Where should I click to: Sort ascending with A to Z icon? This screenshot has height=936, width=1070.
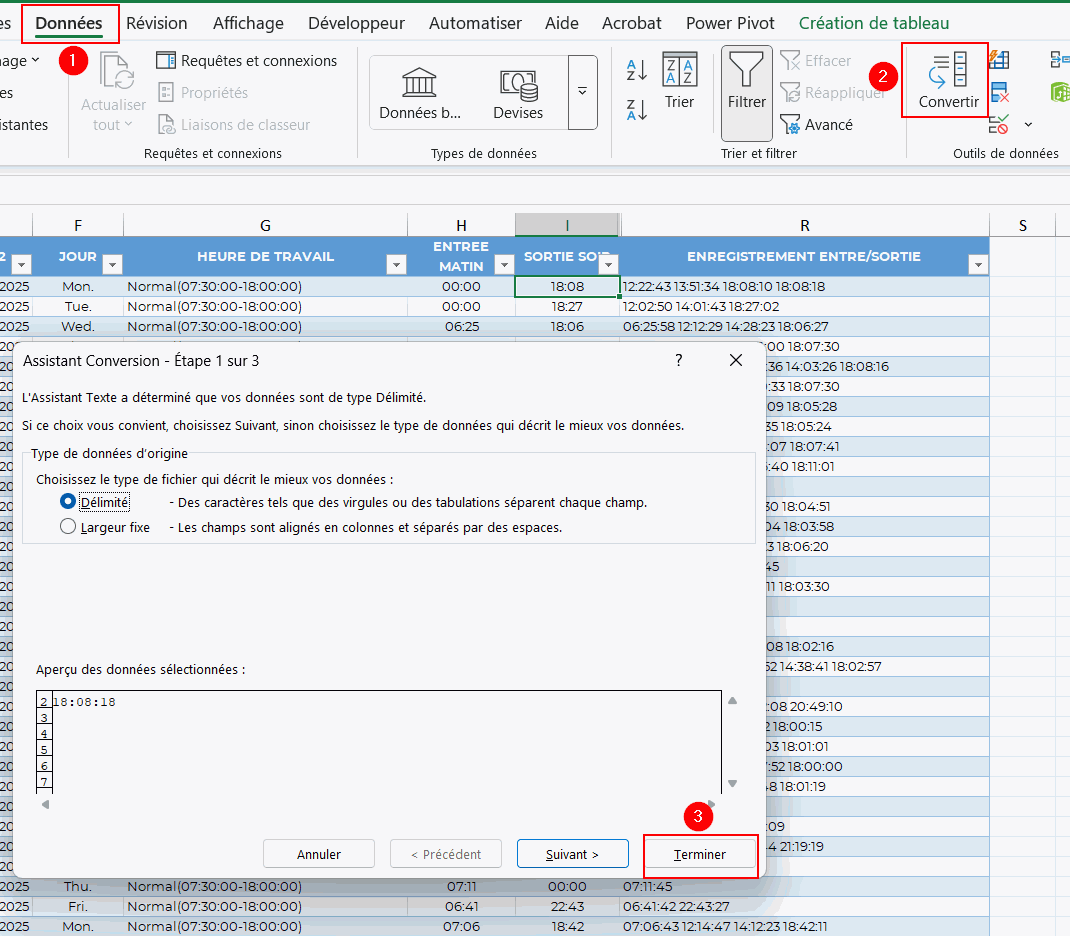click(637, 70)
